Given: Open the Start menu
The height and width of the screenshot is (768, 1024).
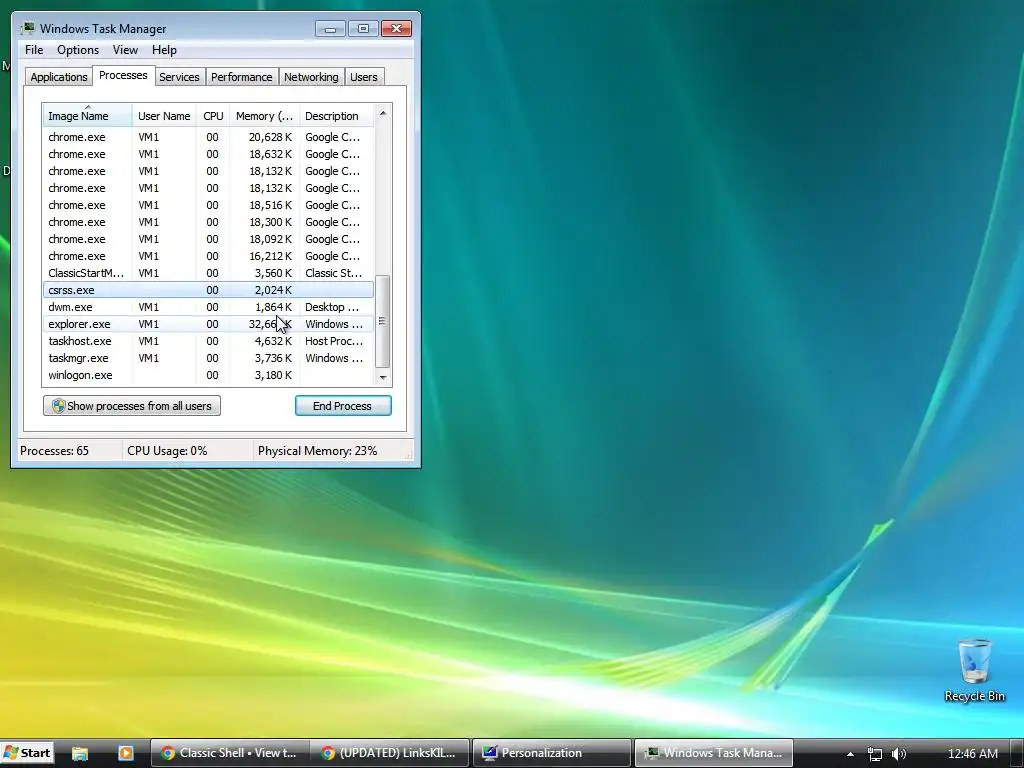Looking at the screenshot, I should click(x=27, y=753).
